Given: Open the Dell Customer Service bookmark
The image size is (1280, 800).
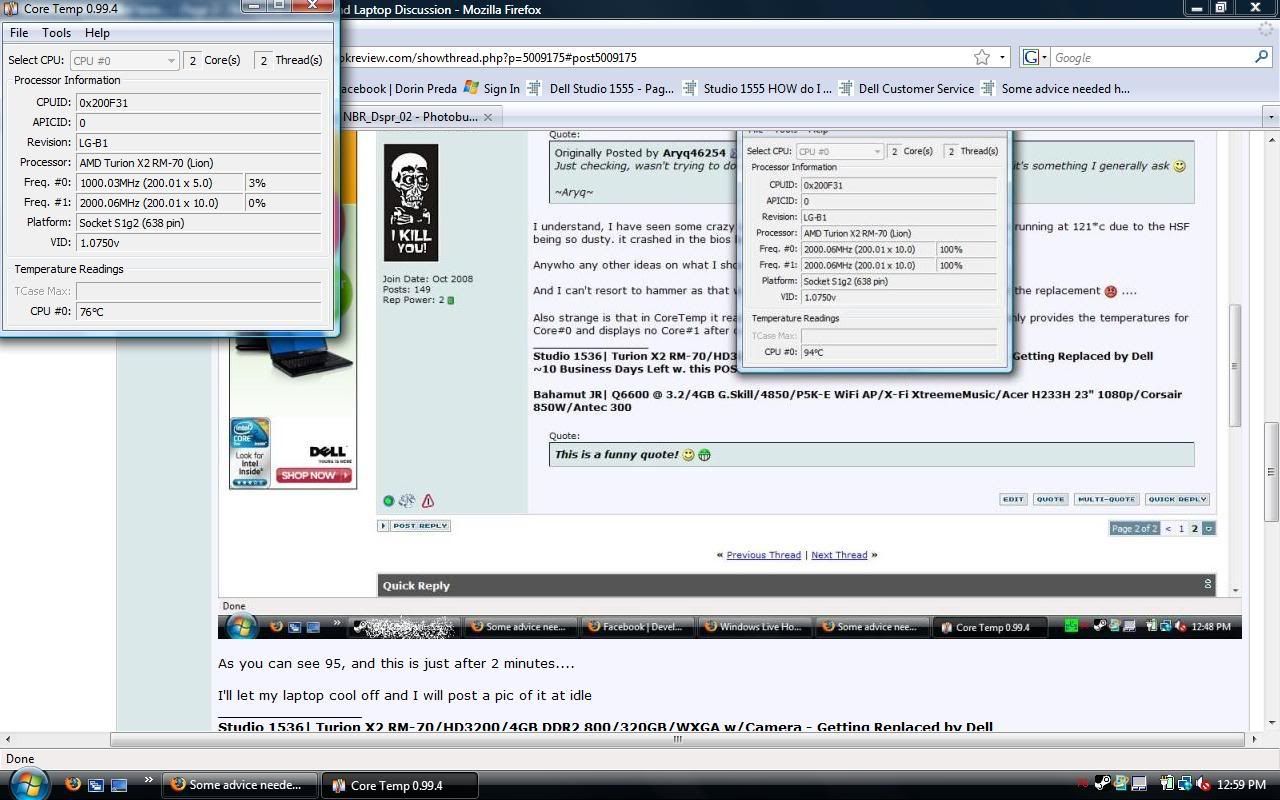Looking at the screenshot, I should click(906, 88).
